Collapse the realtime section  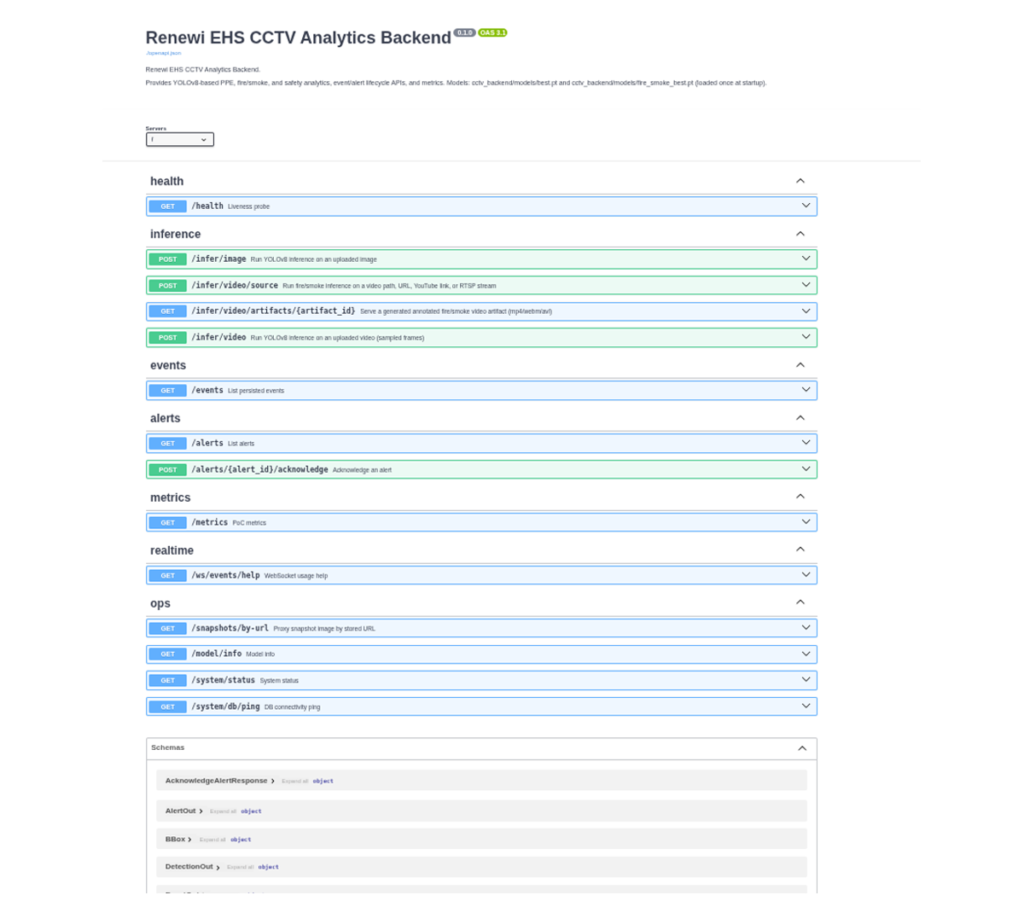click(800, 550)
